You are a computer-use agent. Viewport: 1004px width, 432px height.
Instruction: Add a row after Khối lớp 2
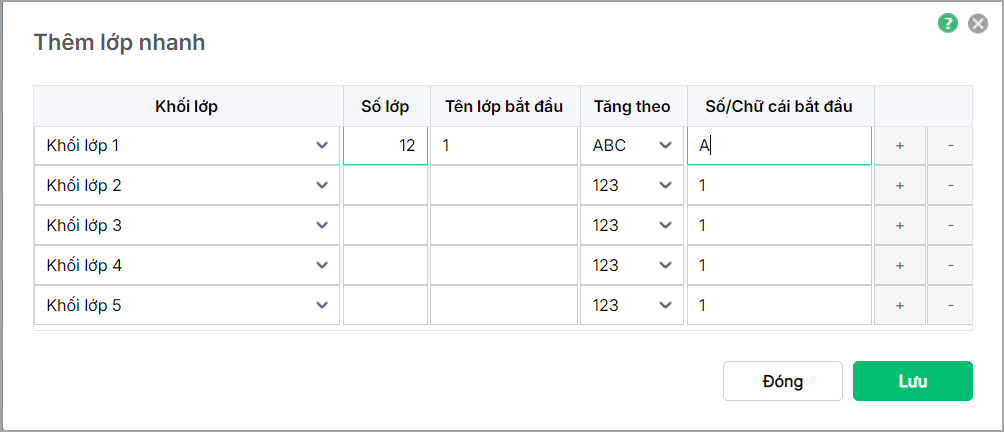click(900, 186)
